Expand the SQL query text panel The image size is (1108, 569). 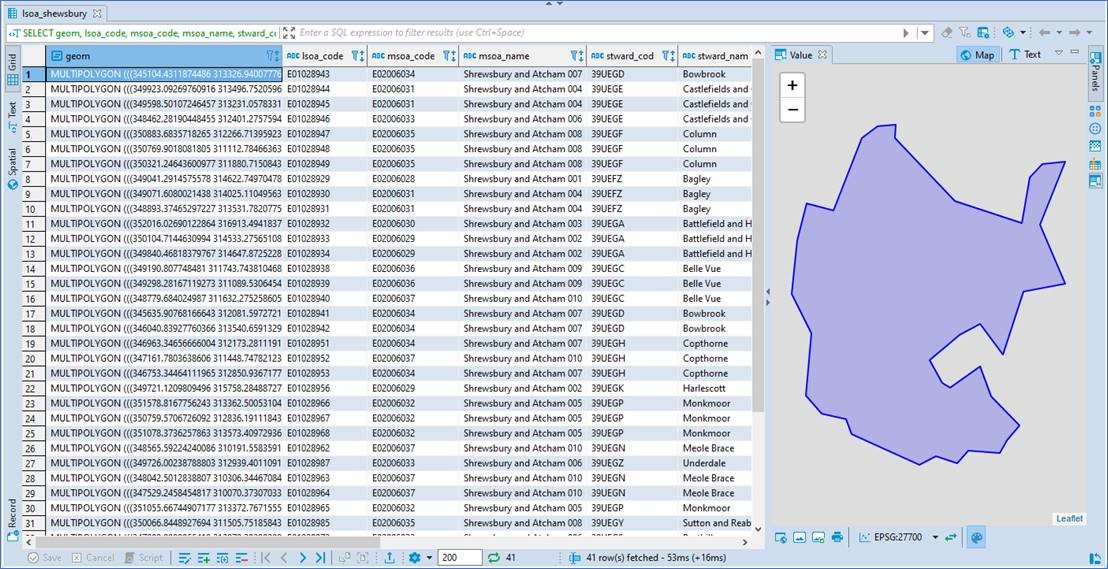[288, 33]
